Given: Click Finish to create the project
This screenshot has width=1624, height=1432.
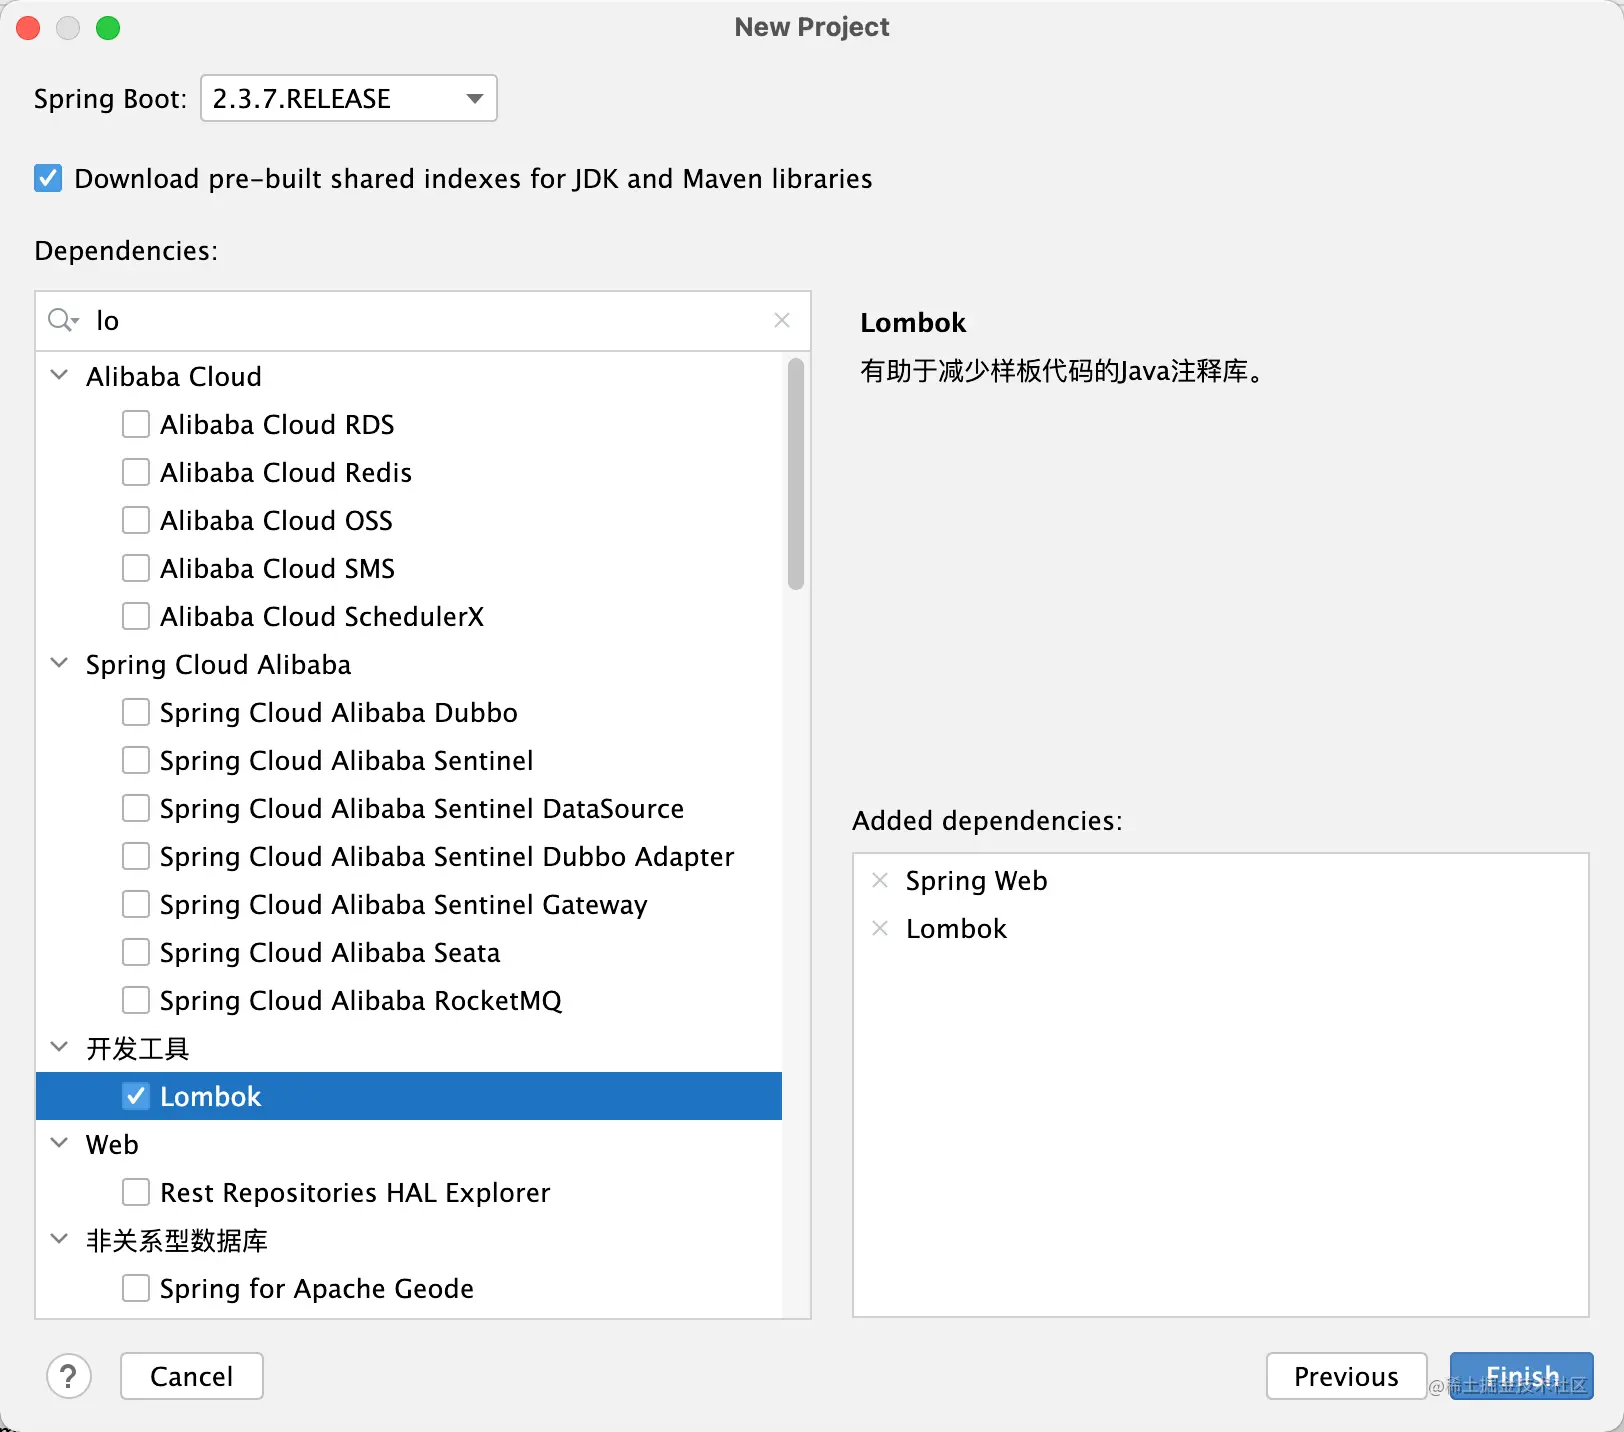Looking at the screenshot, I should [1522, 1376].
